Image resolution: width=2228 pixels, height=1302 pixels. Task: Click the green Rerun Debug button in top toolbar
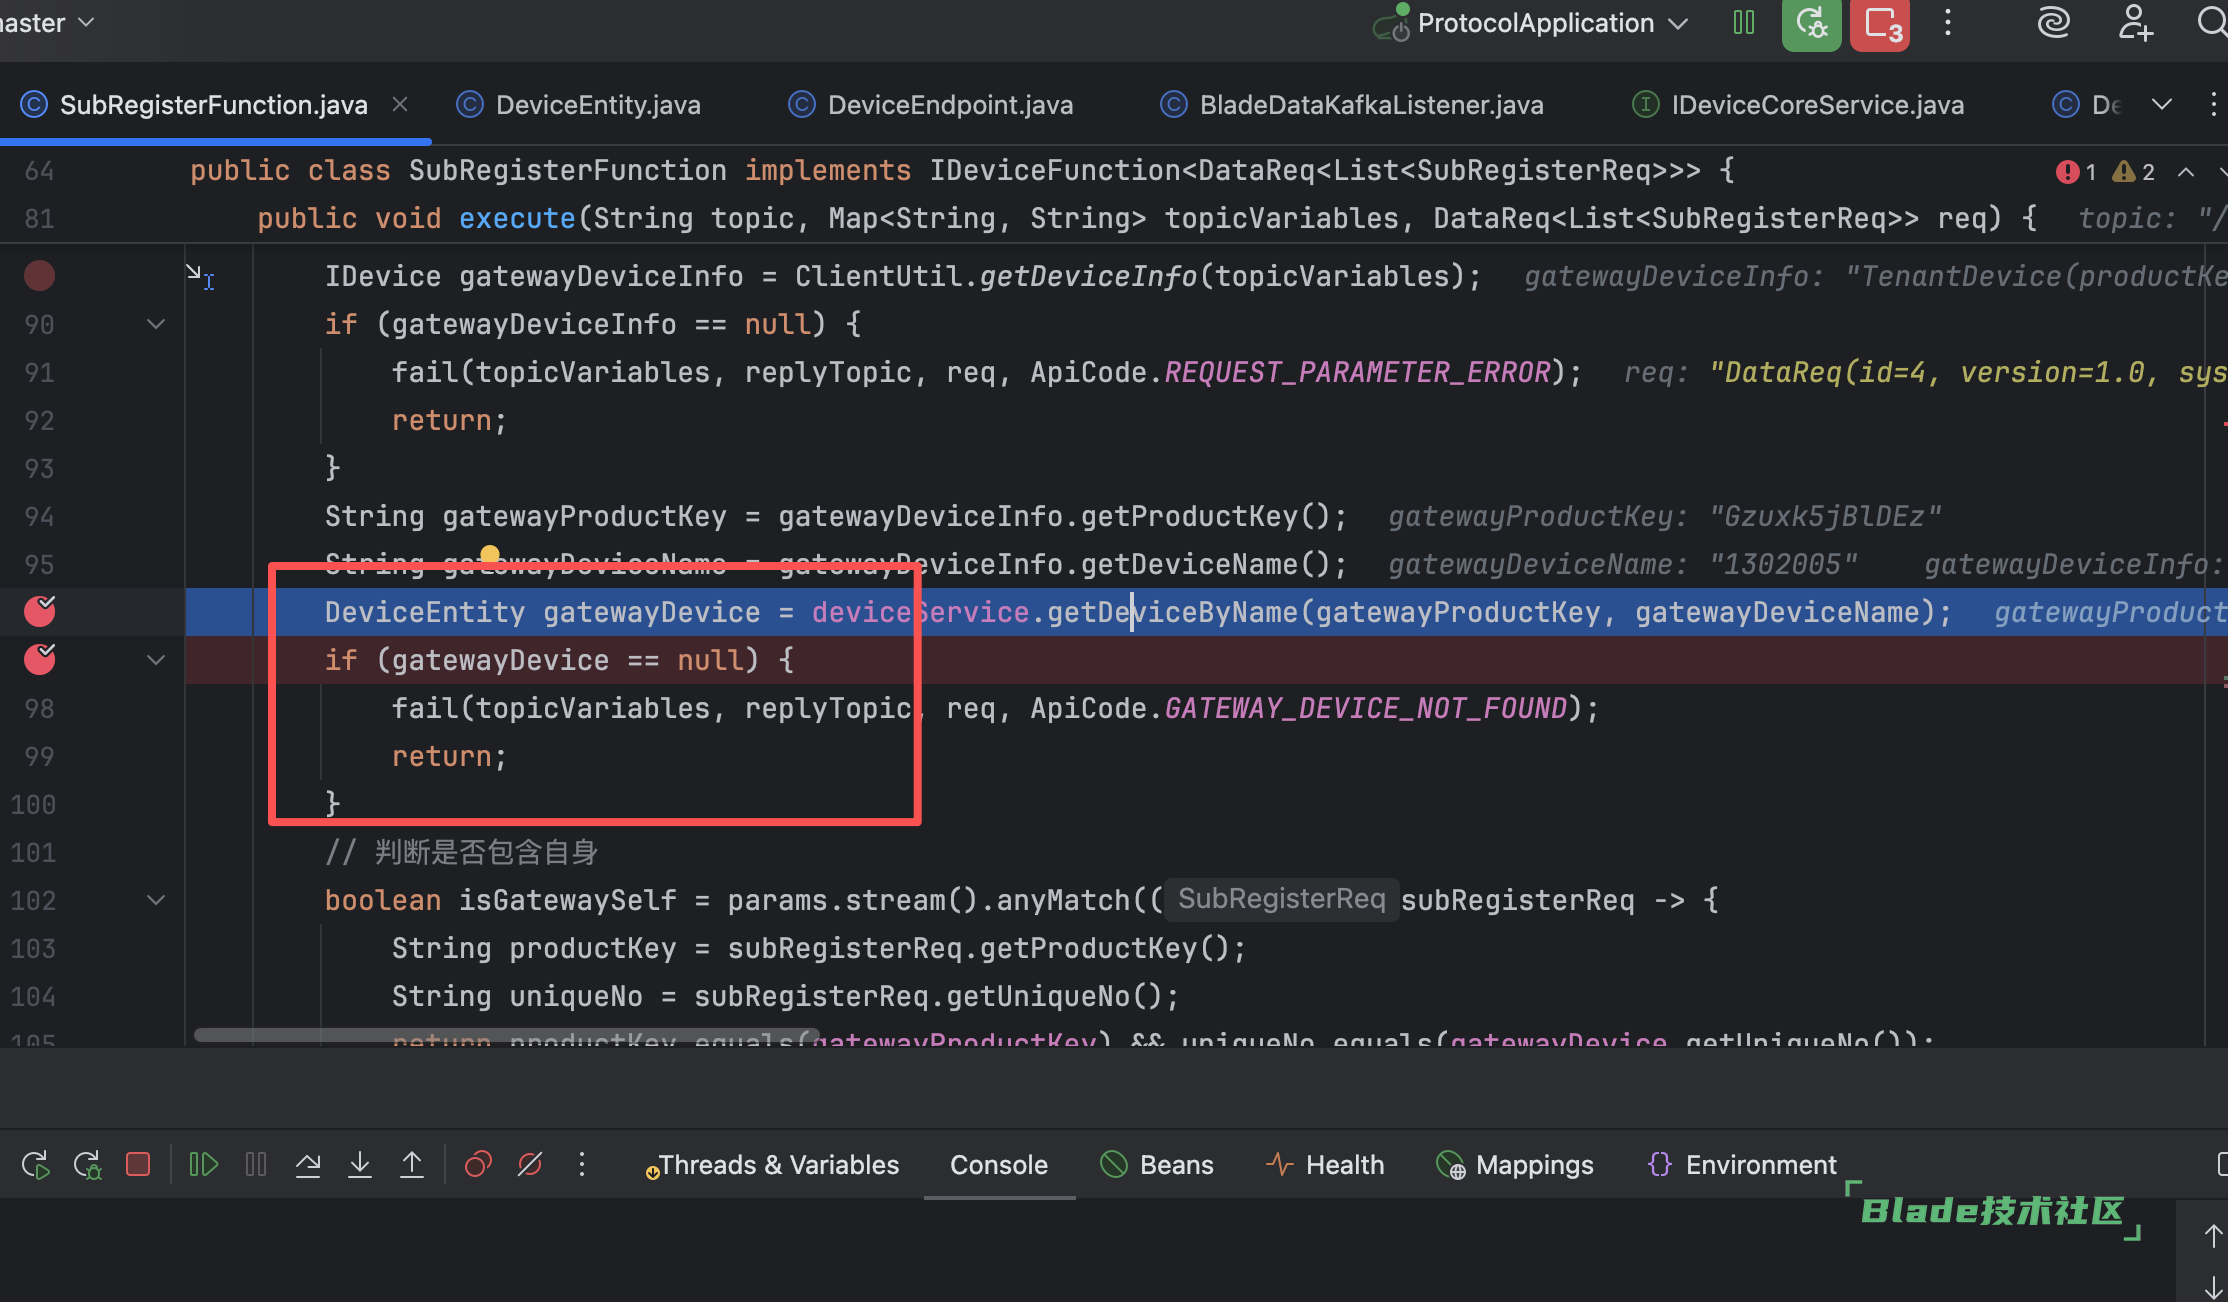click(1811, 24)
